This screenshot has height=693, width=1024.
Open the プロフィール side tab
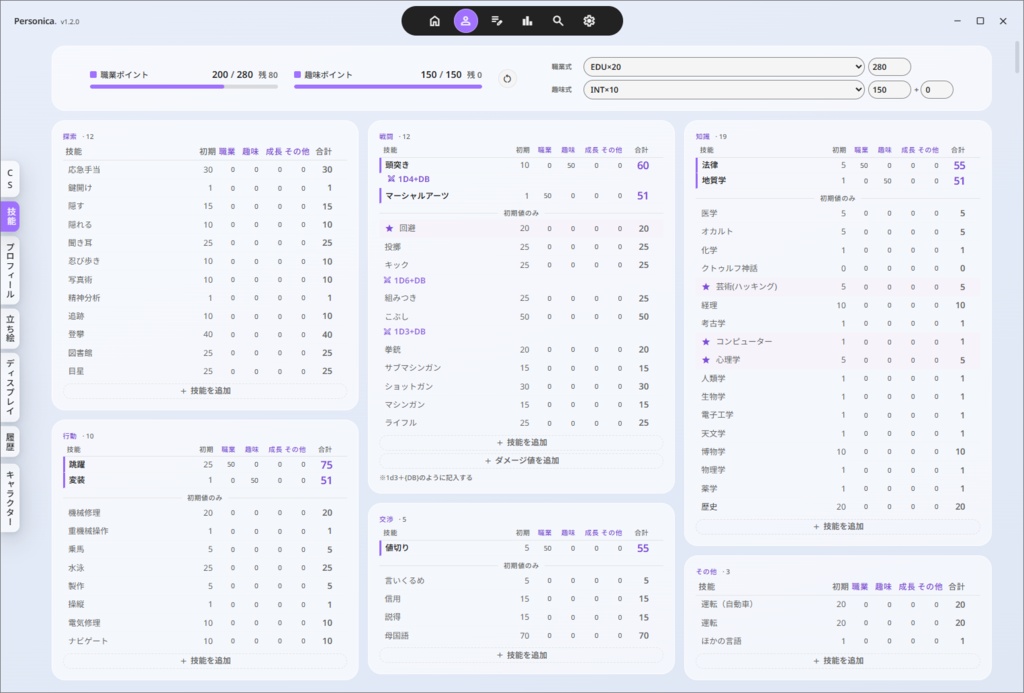click(x=10, y=270)
